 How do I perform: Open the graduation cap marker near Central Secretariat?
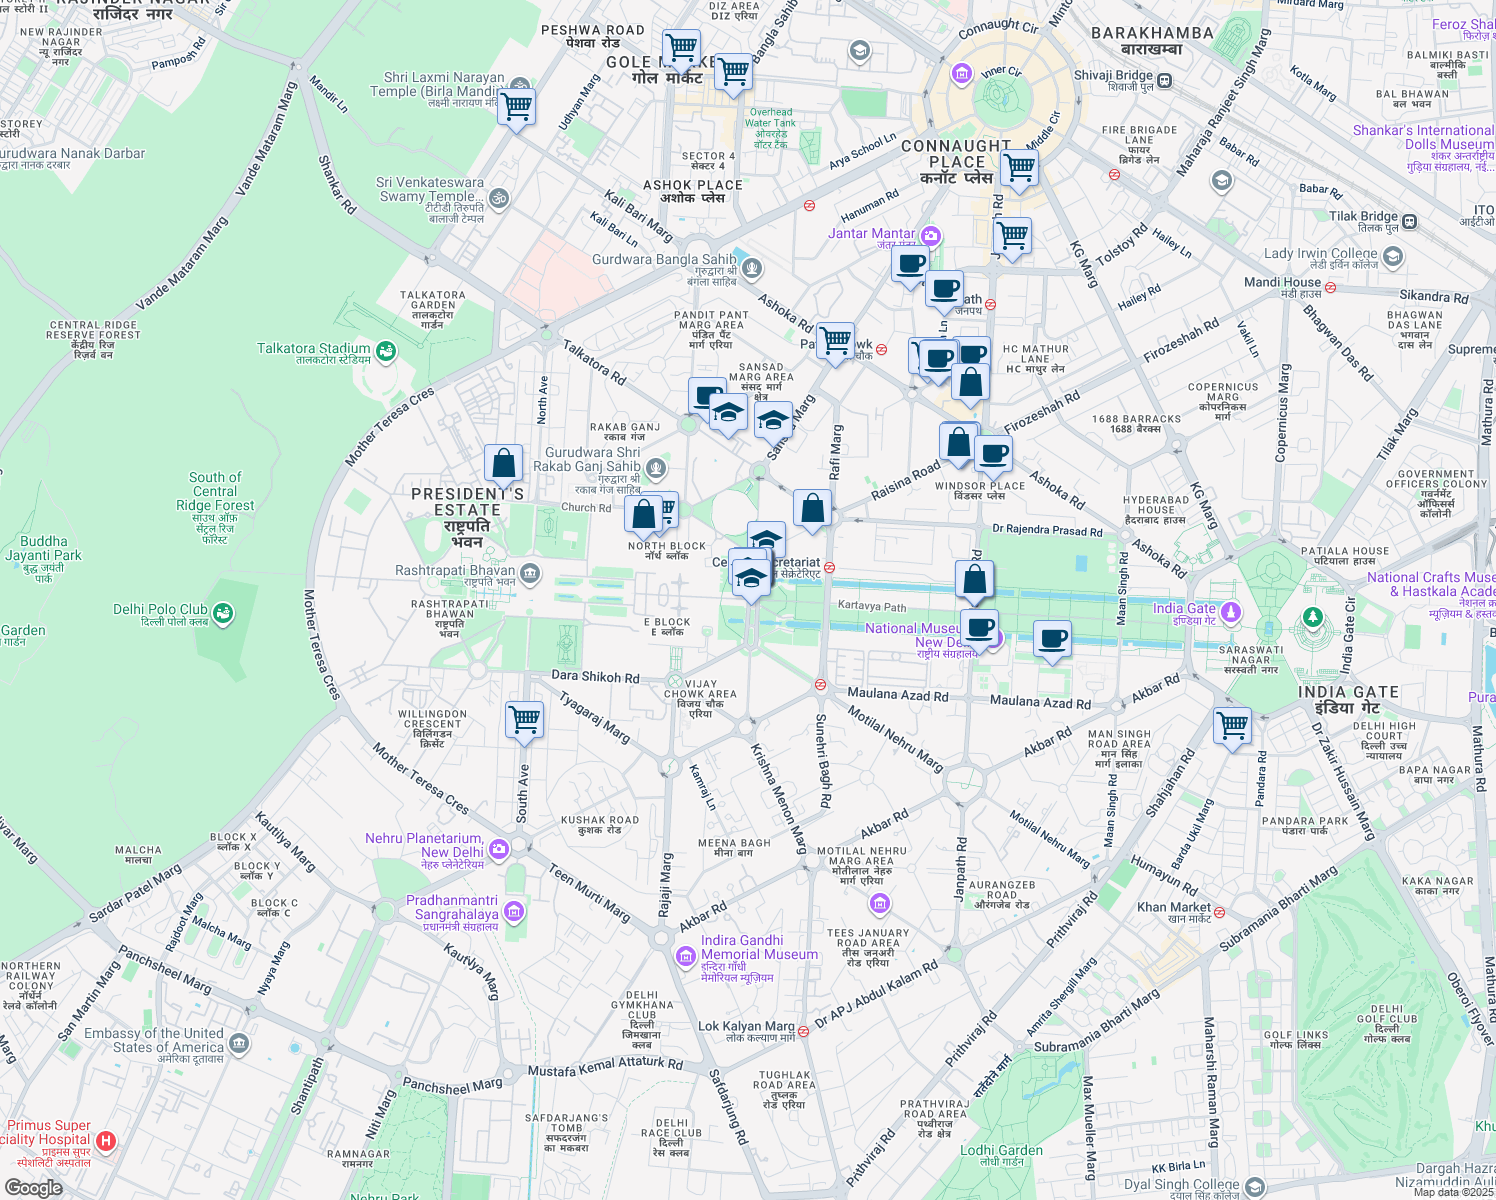[751, 575]
